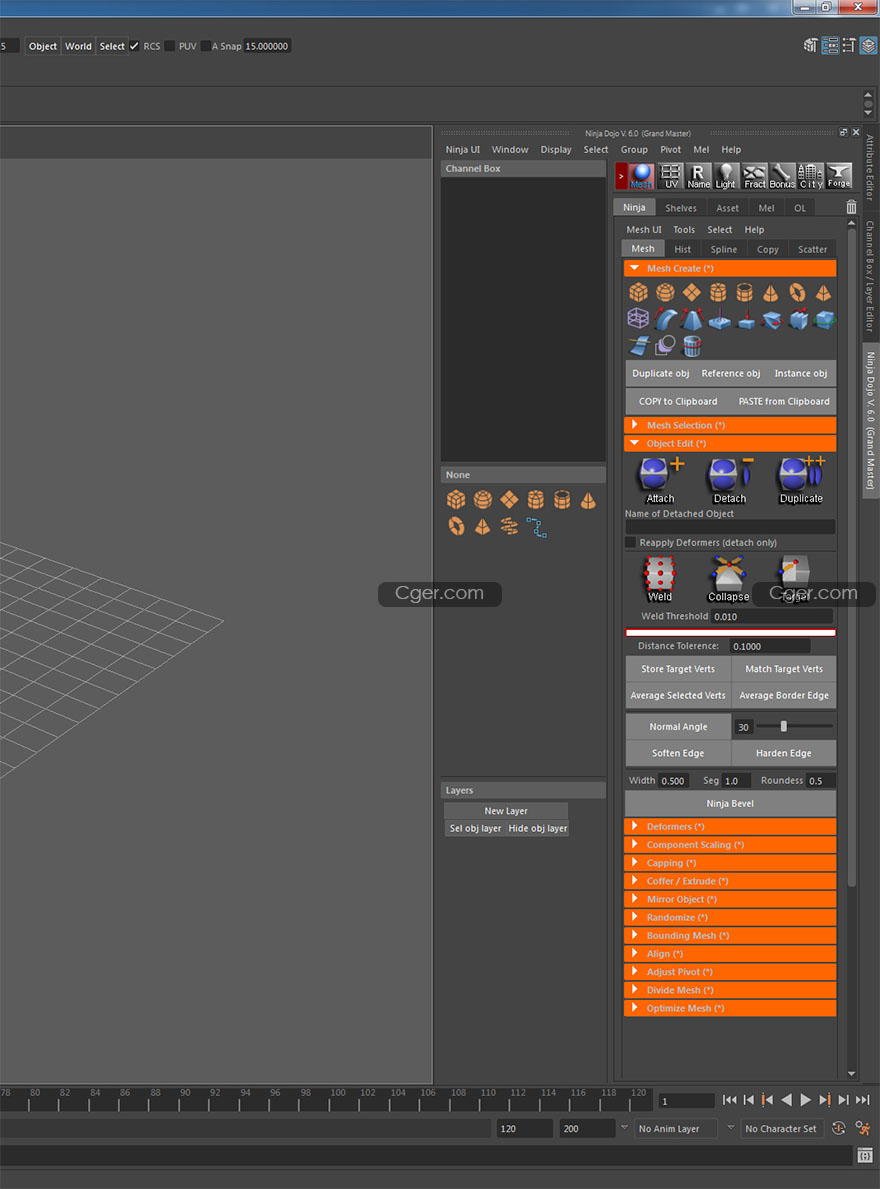Click the blue curve points icon in None panel

(536, 527)
